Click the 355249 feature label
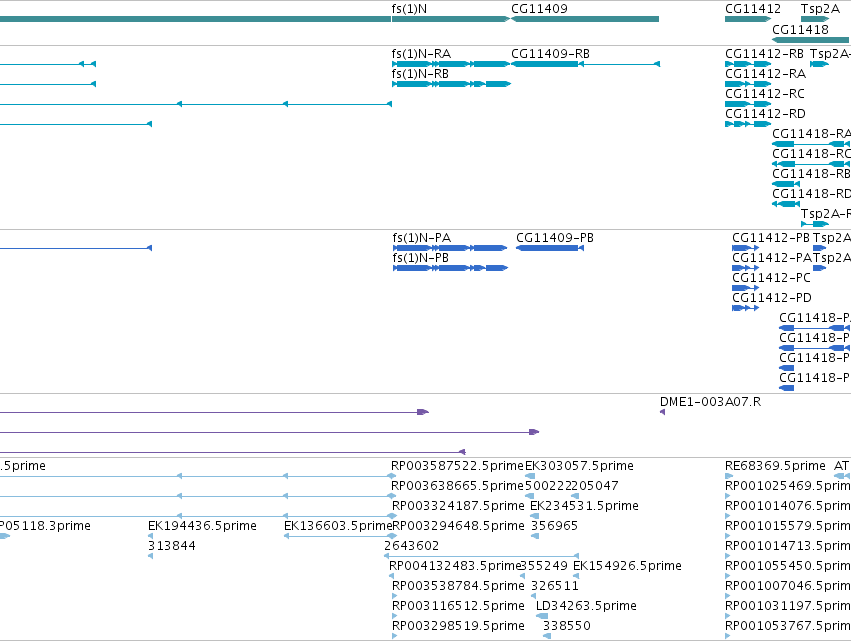 (x=543, y=566)
